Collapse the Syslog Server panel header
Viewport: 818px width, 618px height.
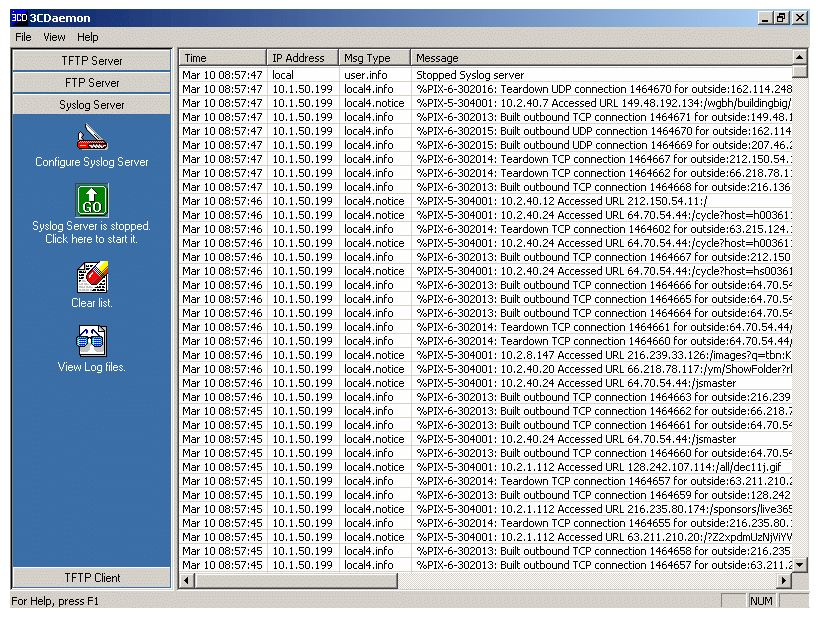tap(91, 105)
